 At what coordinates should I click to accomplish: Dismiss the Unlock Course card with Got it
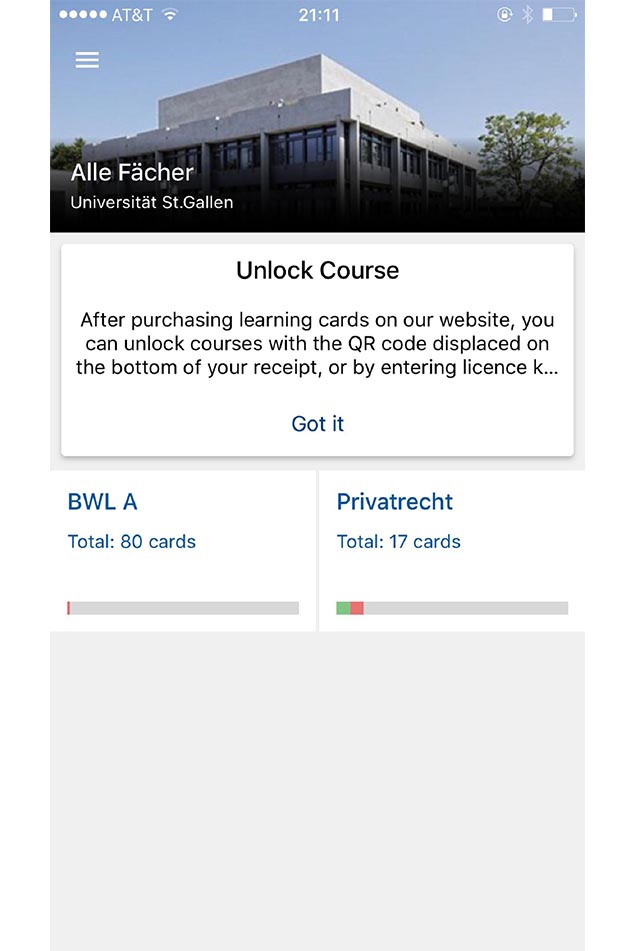click(317, 424)
